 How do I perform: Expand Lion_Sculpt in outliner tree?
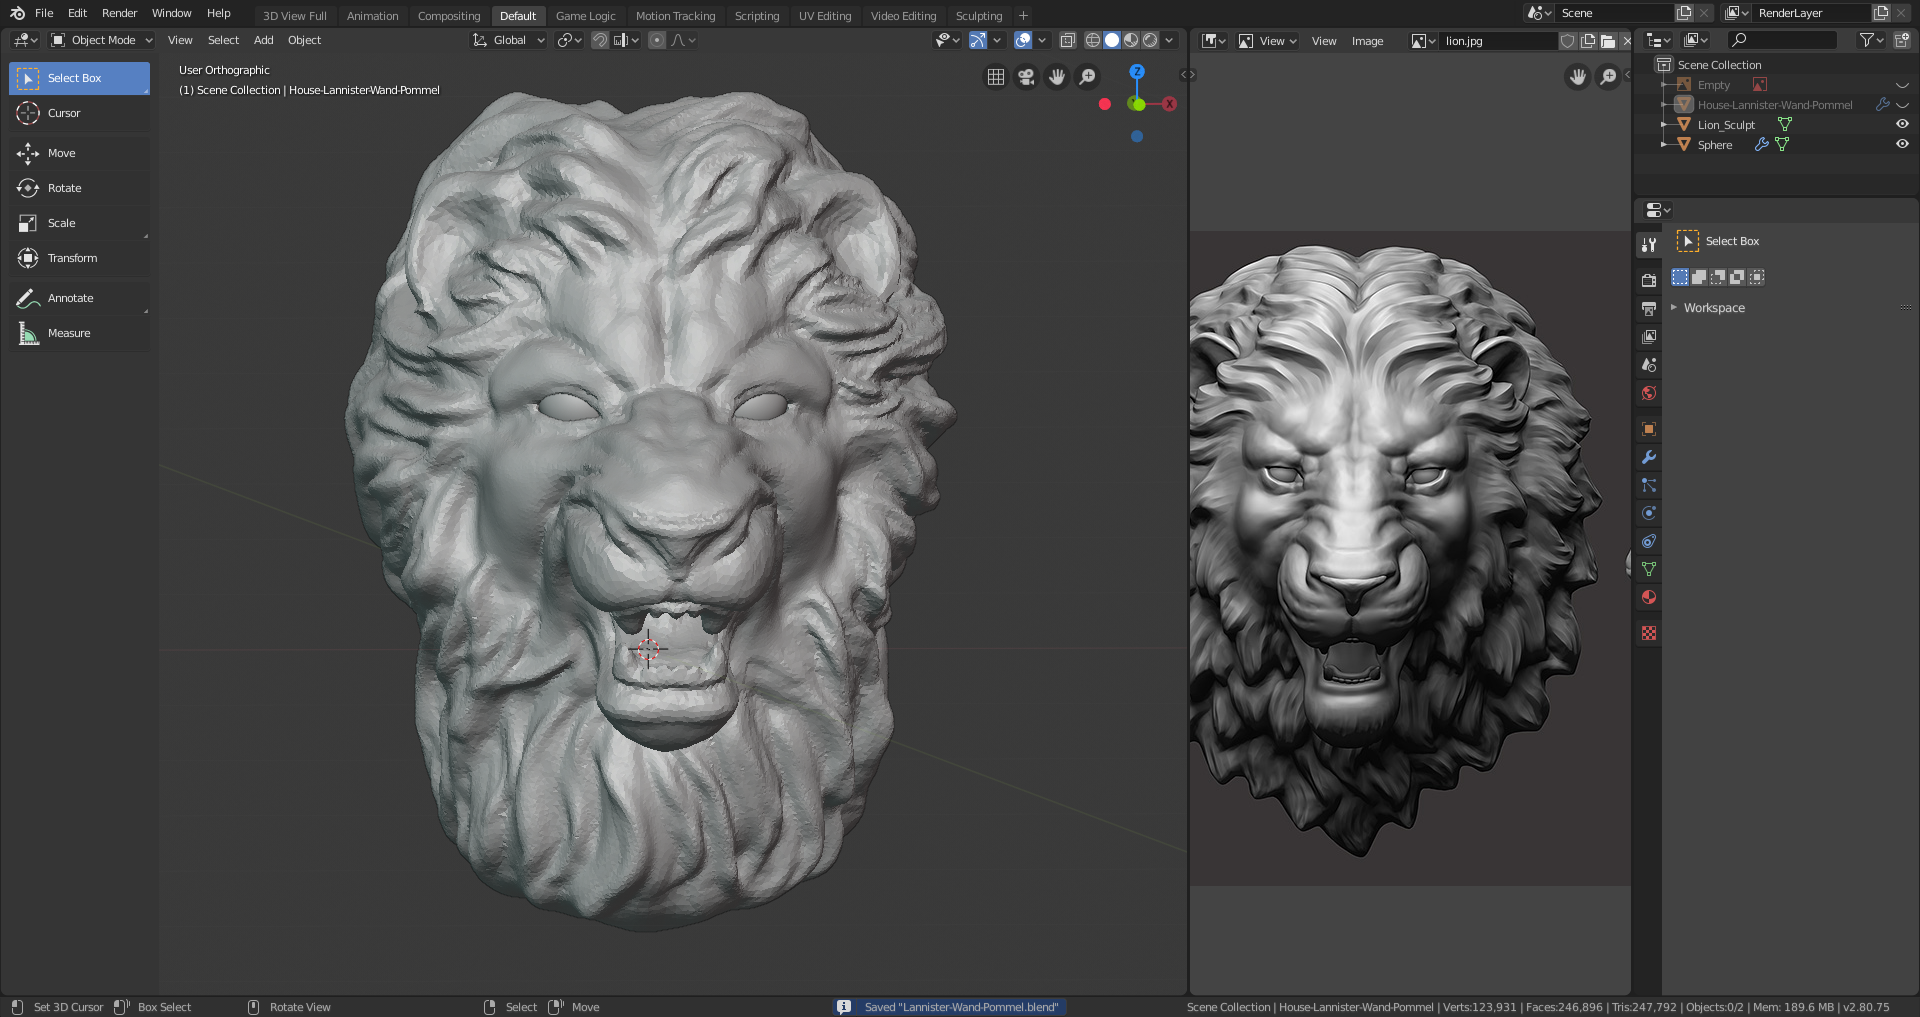coord(1664,125)
